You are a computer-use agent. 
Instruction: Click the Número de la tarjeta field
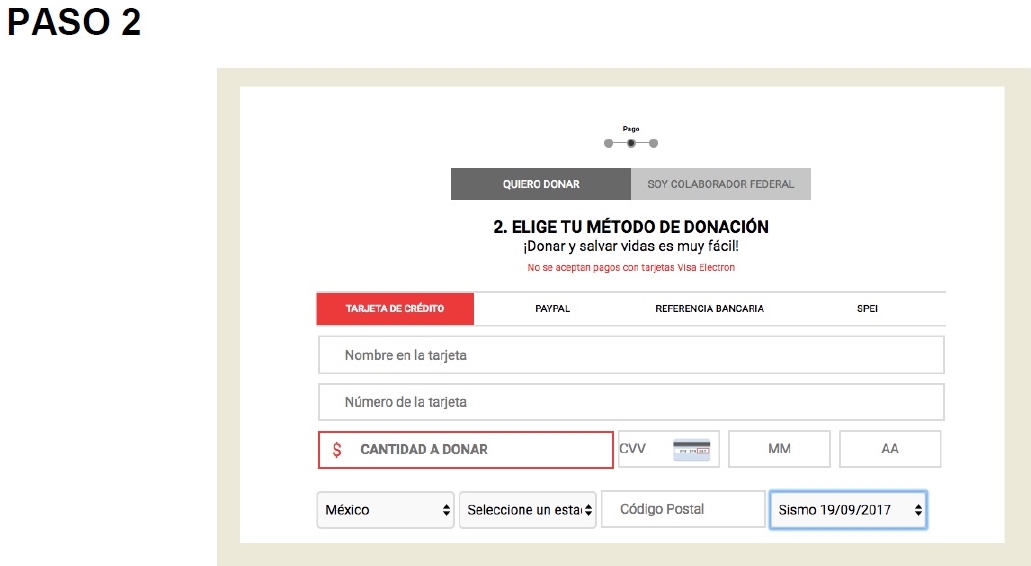pyautogui.click(x=631, y=402)
